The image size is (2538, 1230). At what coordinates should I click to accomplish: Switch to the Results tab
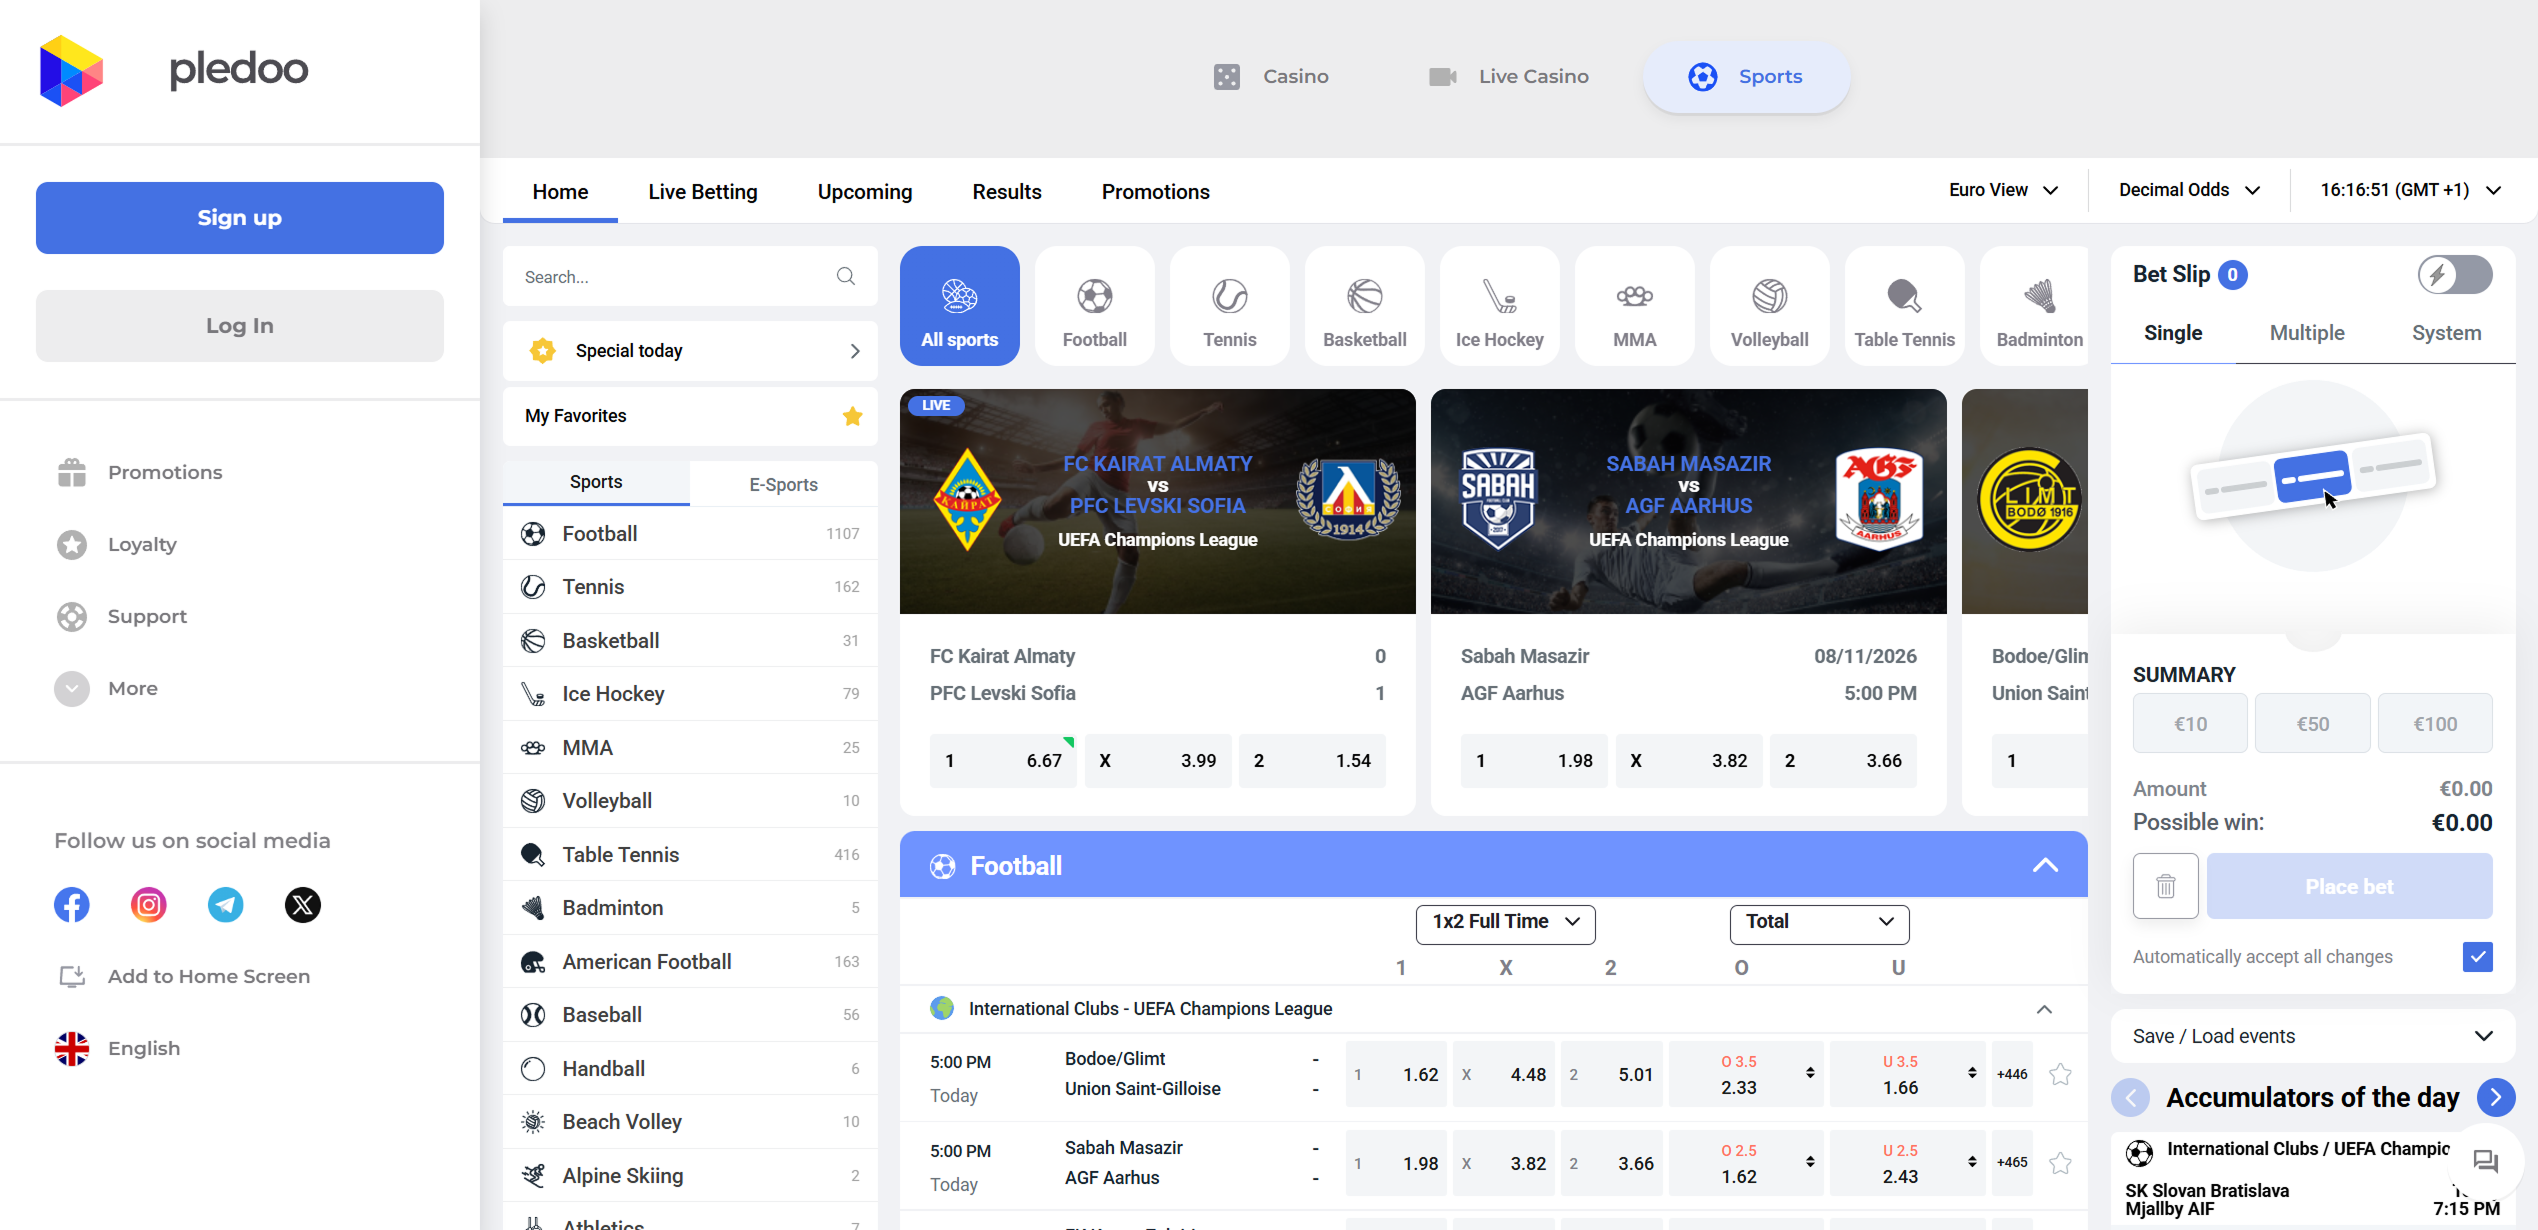pos(1007,192)
